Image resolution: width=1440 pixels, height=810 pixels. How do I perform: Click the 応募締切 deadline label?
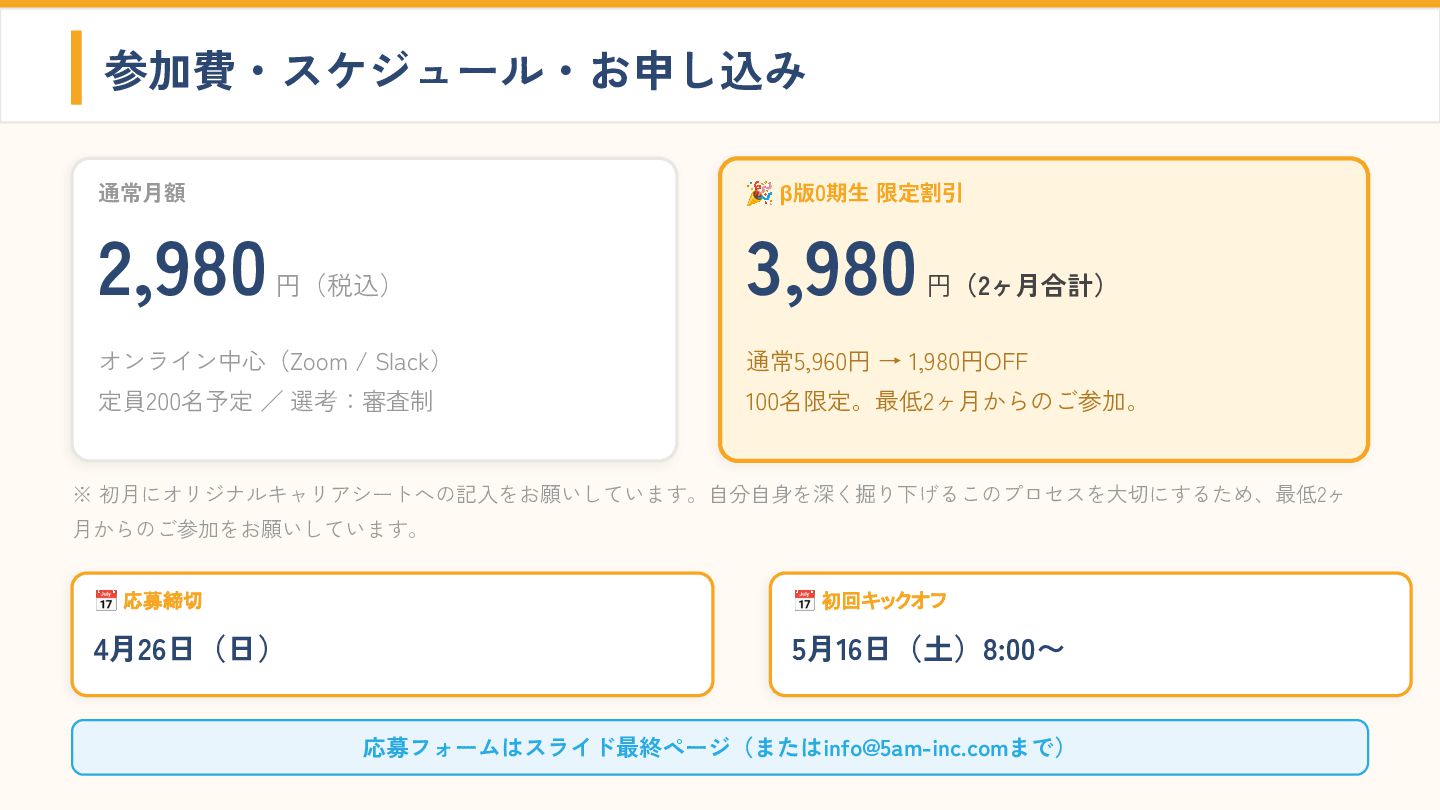tap(163, 601)
